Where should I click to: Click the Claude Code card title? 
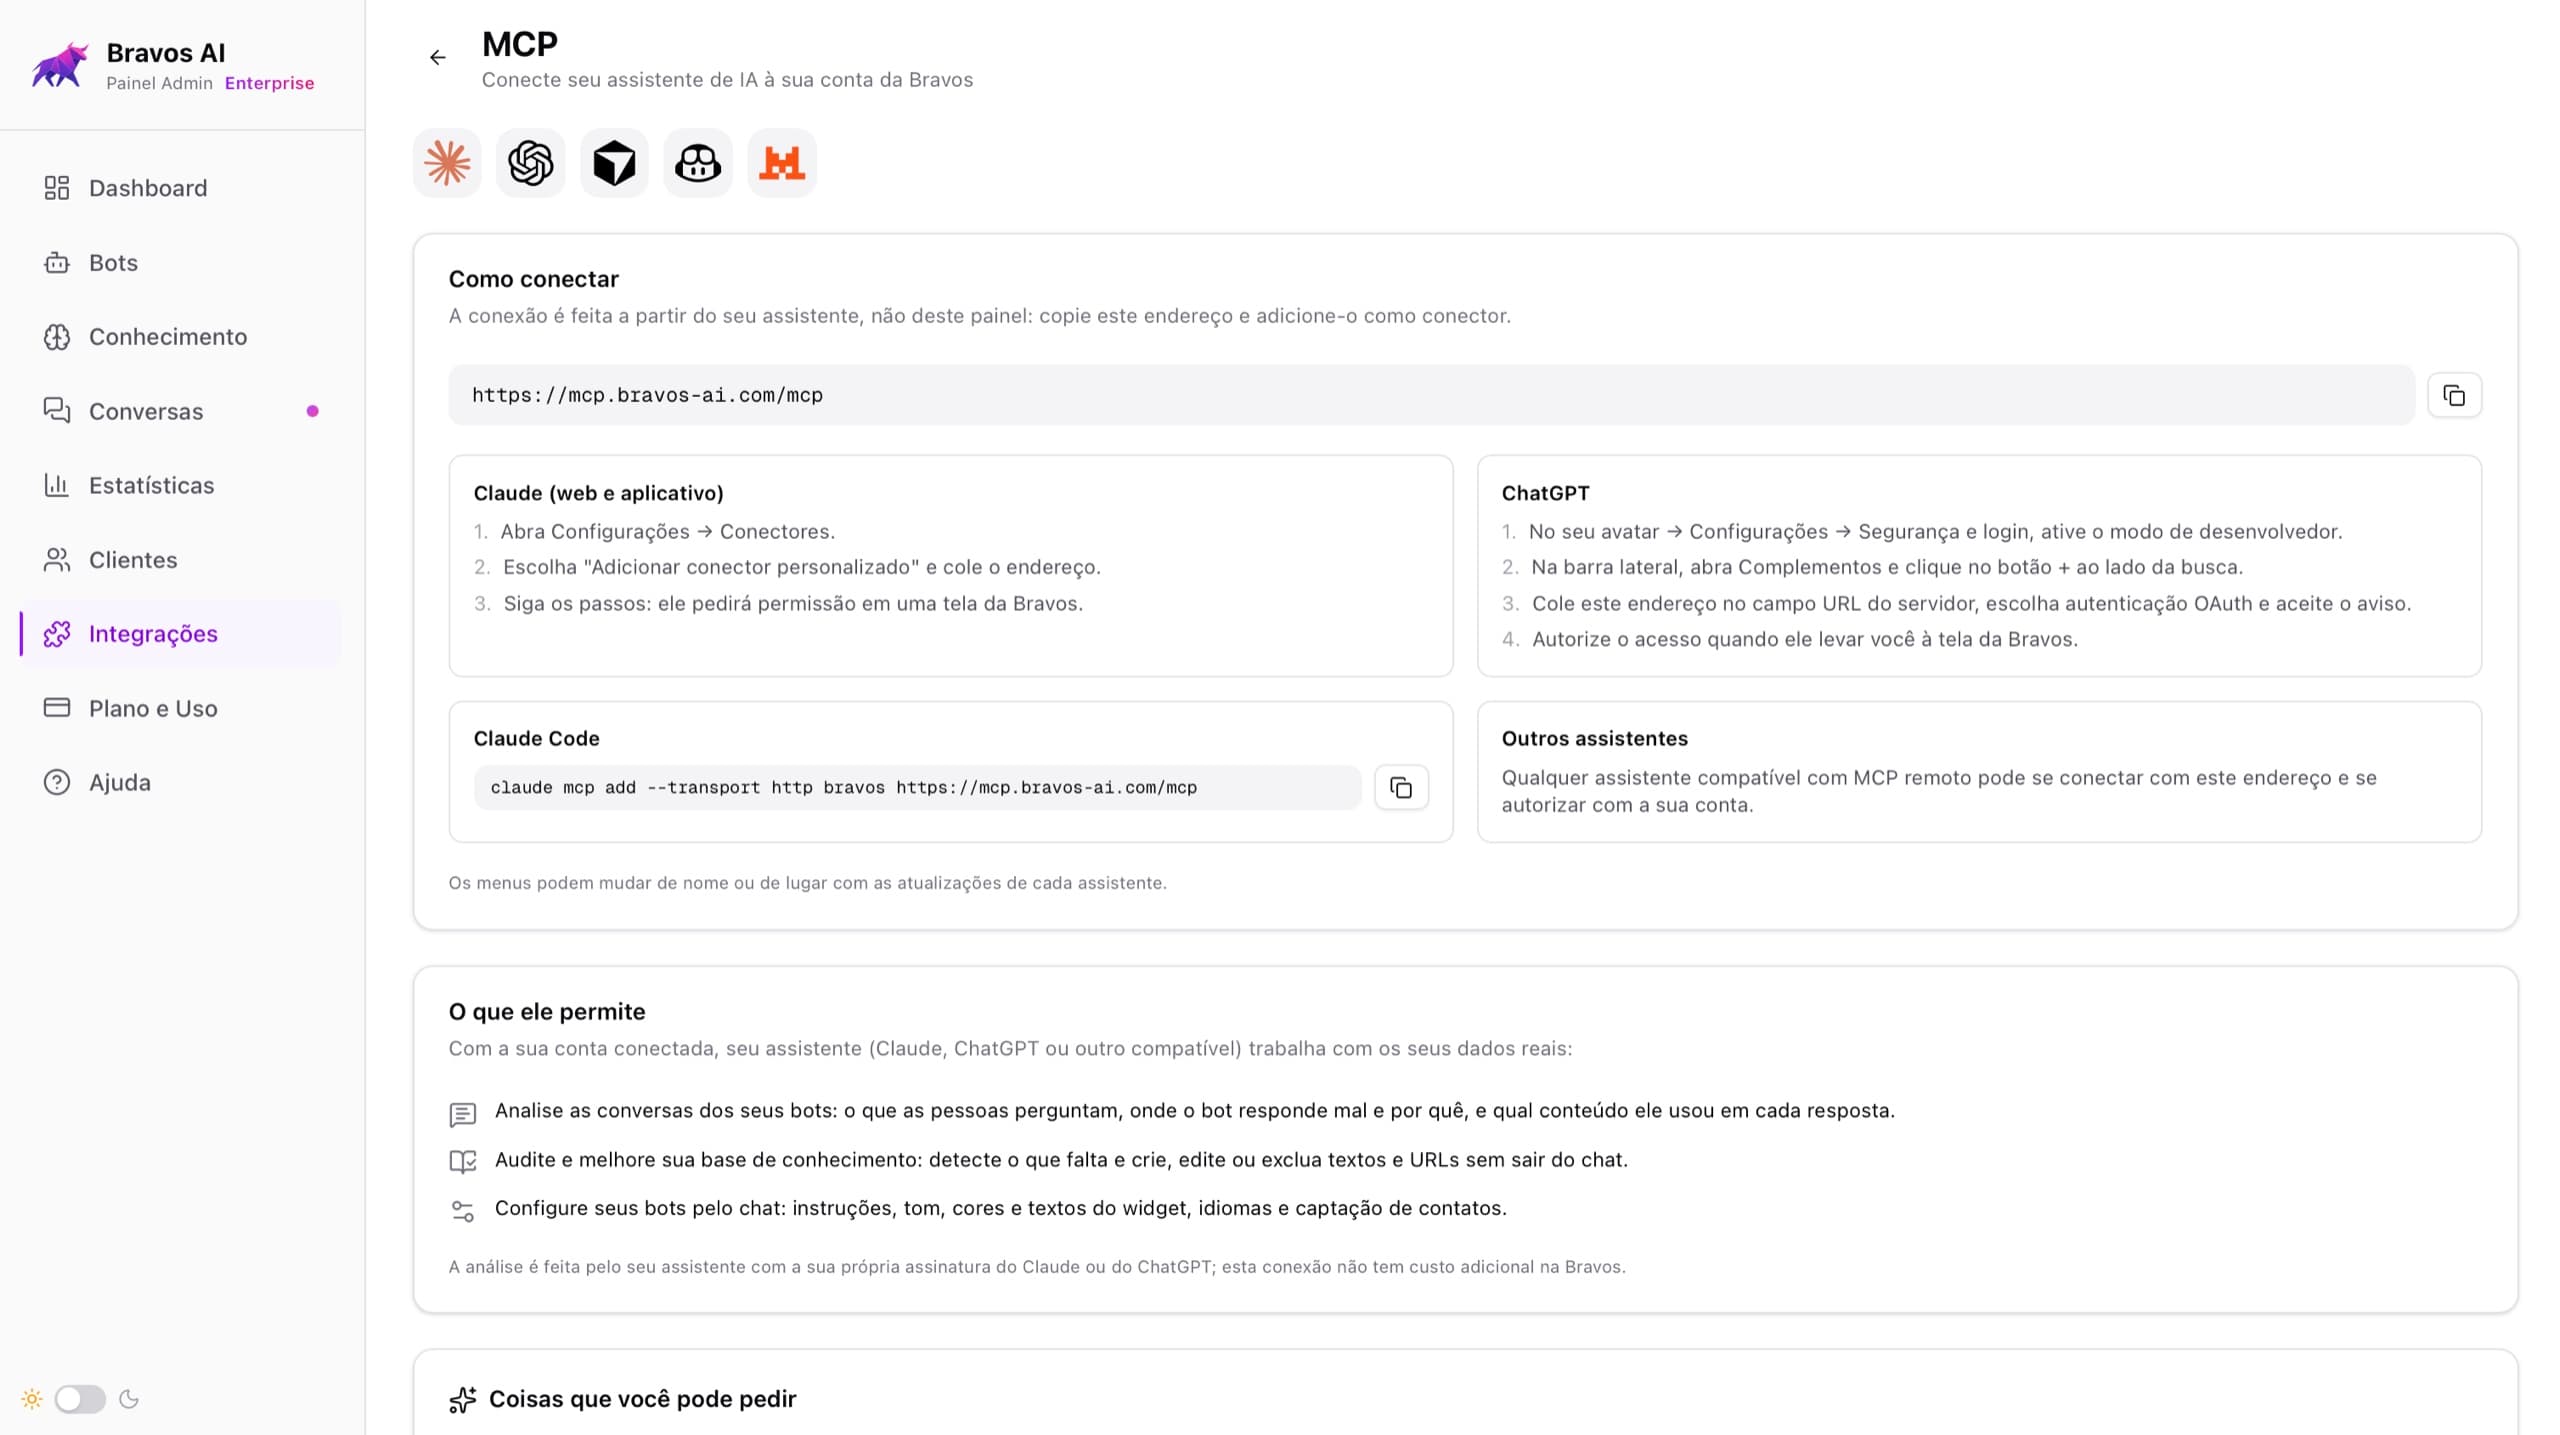click(536, 738)
